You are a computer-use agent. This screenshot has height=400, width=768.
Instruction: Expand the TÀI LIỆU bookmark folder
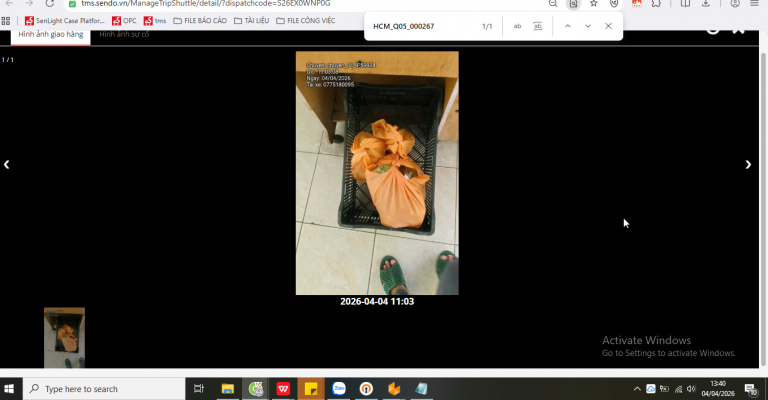(251, 21)
